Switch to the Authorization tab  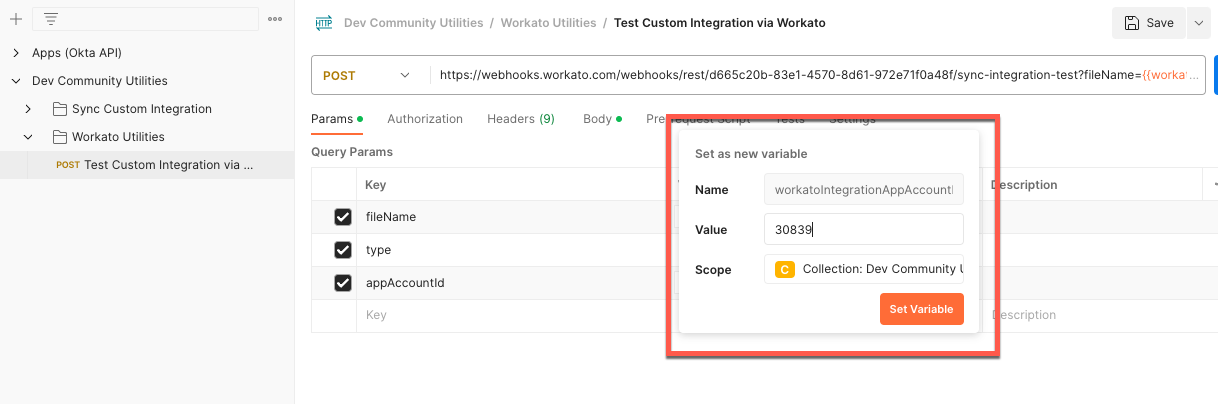[425, 119]
